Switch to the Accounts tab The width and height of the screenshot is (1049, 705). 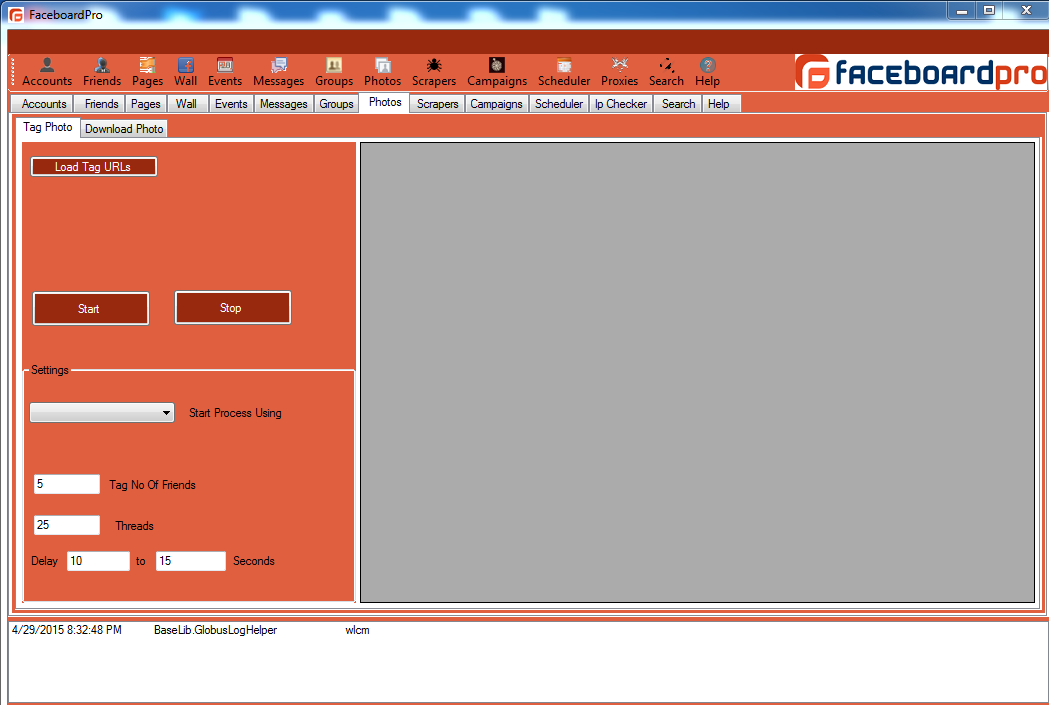click(43, 104)
